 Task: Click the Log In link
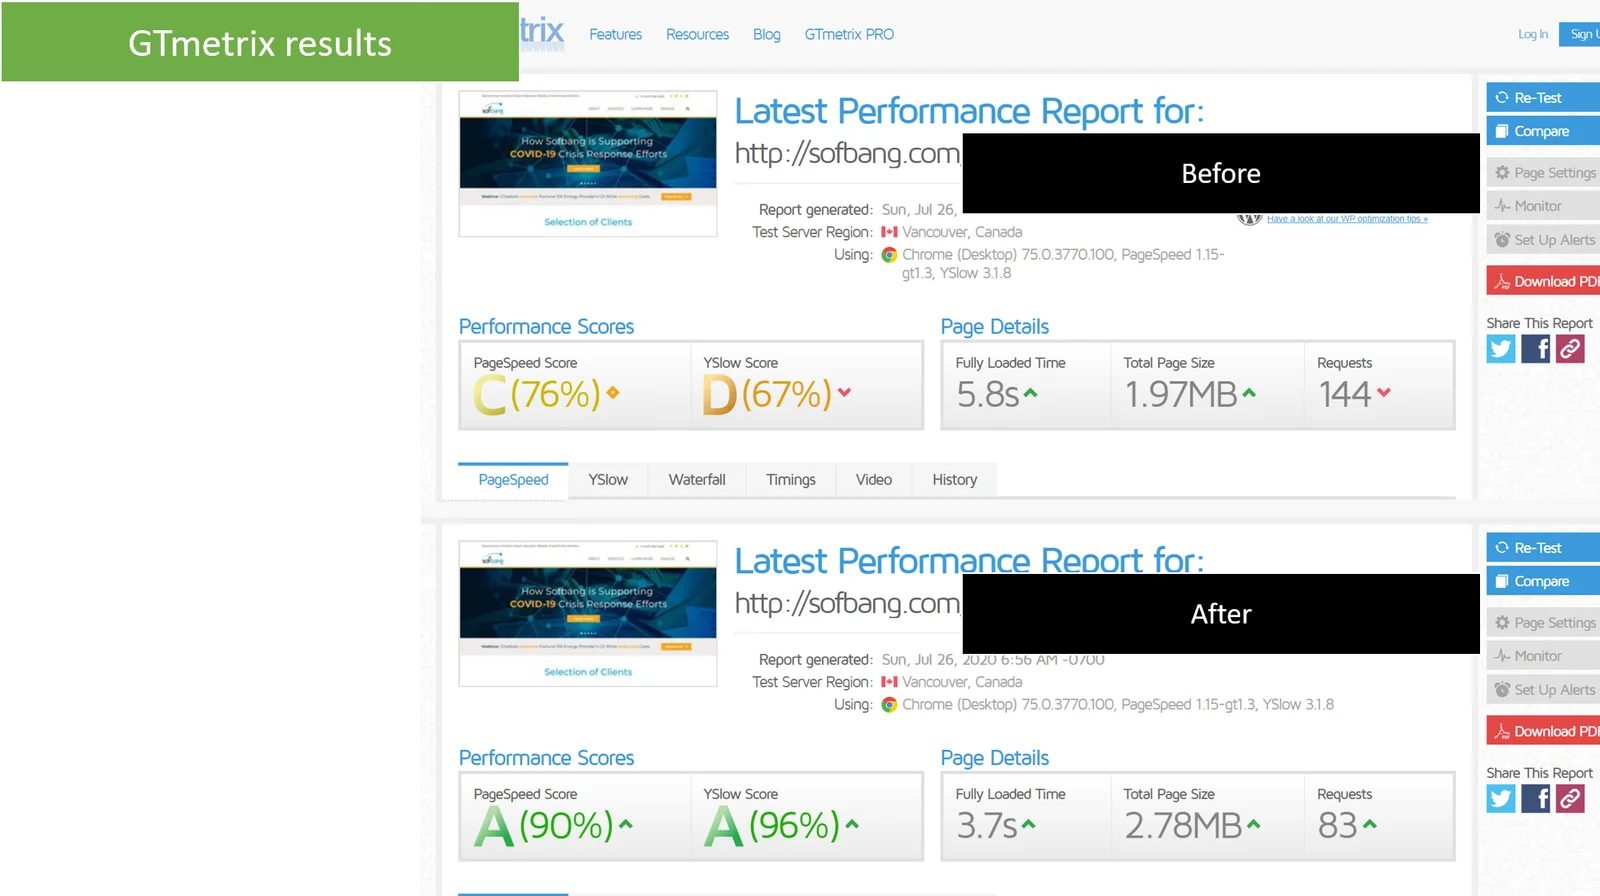pos(1532,34)
